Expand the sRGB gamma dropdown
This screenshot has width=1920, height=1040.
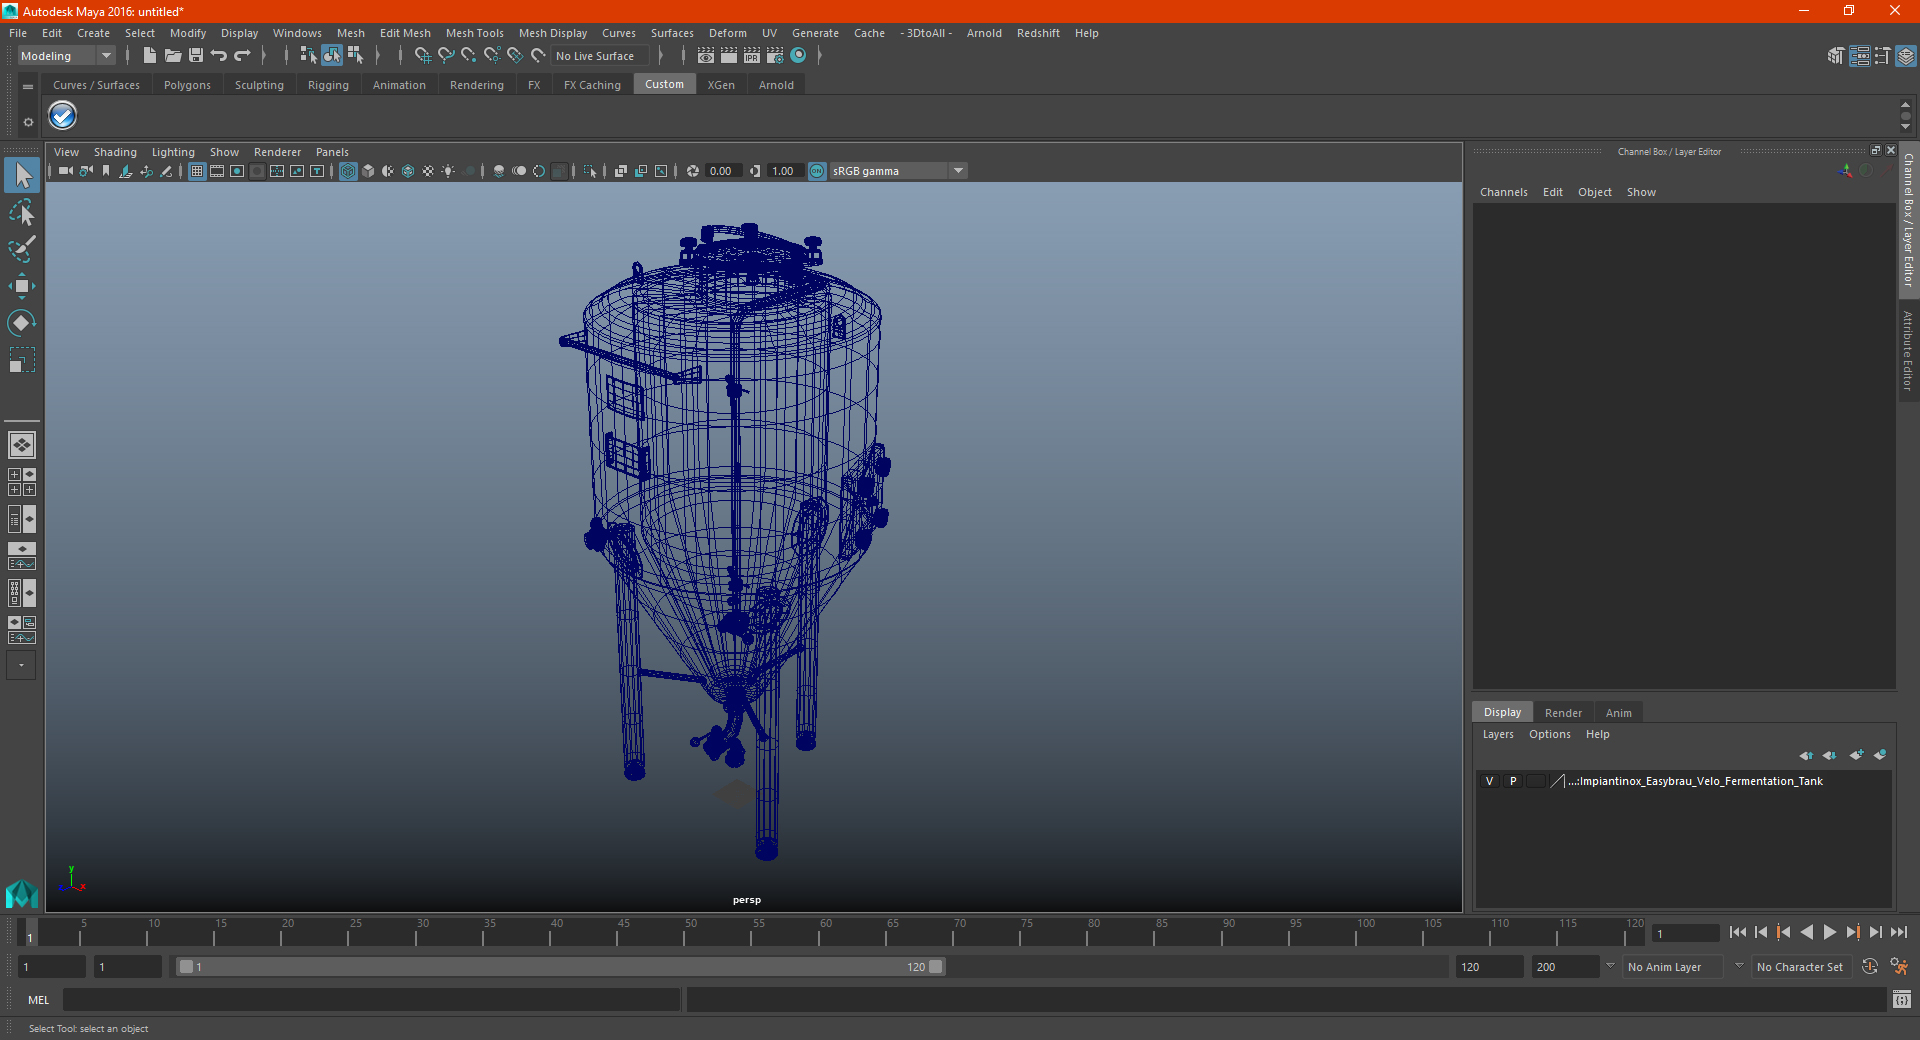(x=958, y=171)
